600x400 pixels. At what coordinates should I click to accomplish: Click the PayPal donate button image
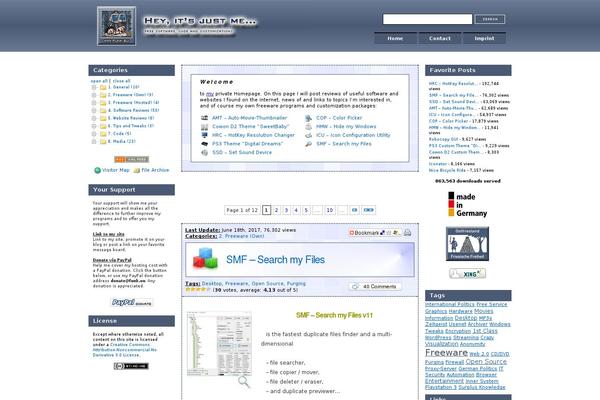click(x=132, y=302)
